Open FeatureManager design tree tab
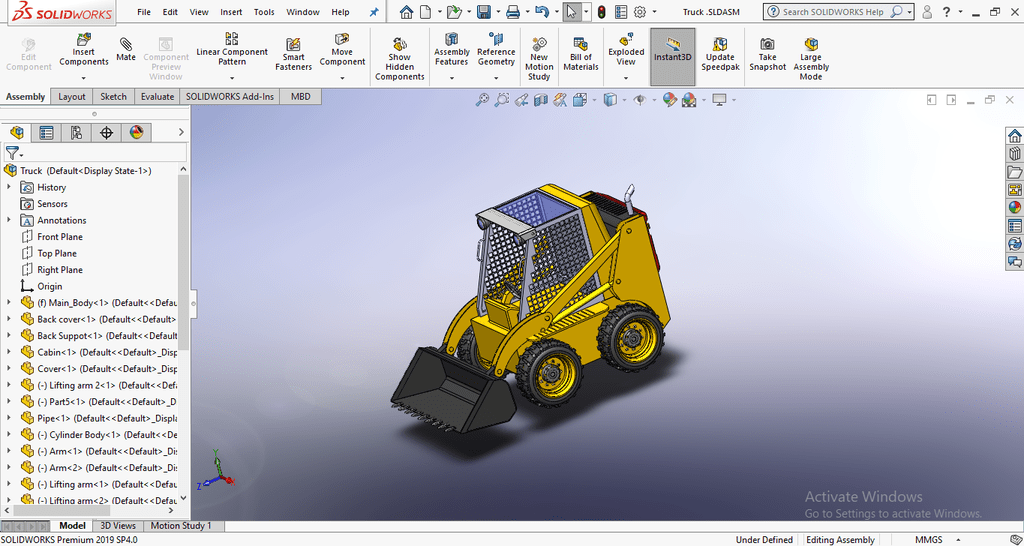Image resolution: width=1024 pixels, height=546 pixels. tap(17, 133)
